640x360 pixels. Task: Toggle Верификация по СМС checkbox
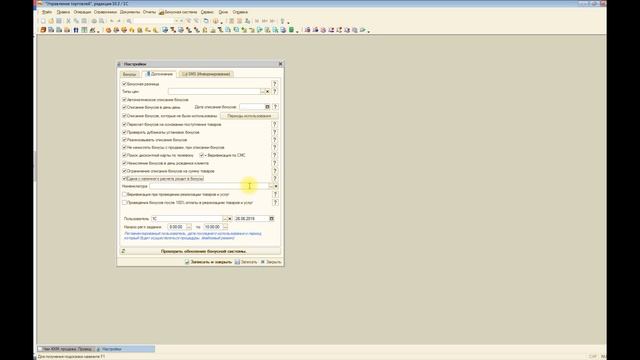[x=202, y=155]
